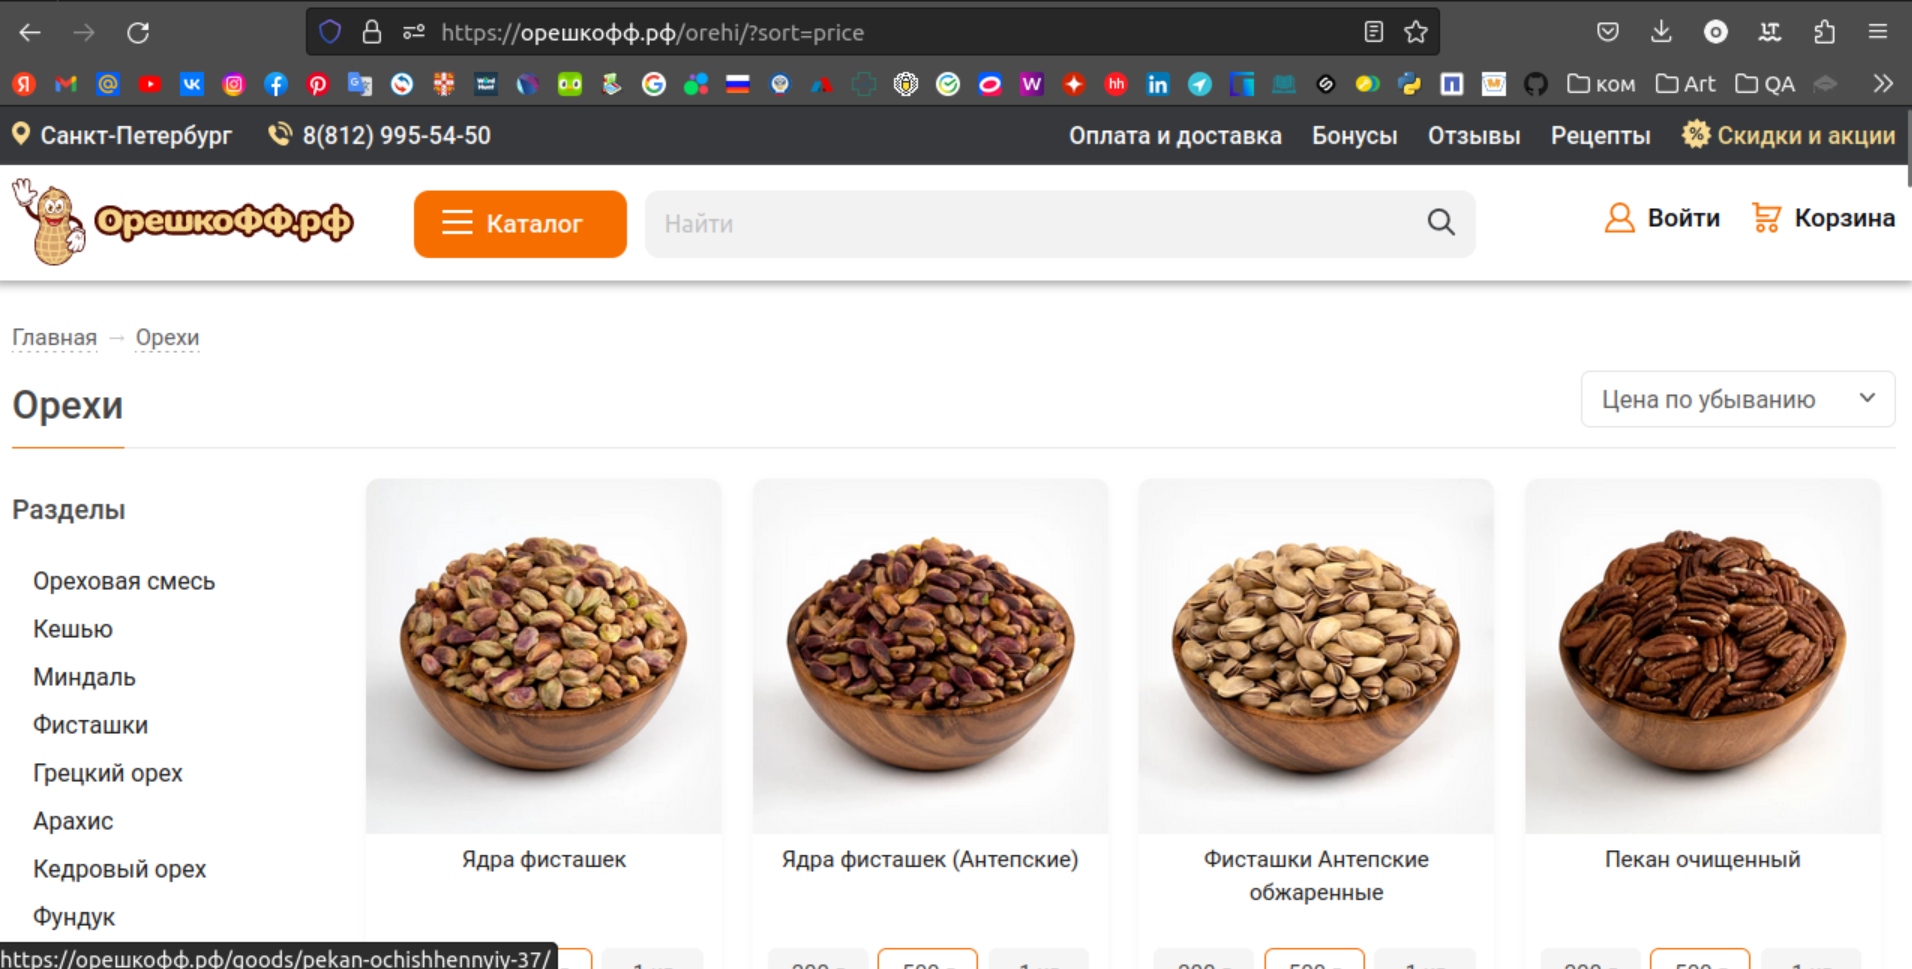
Task: Open the Downloads panel icon
Action: (1661, 32)
